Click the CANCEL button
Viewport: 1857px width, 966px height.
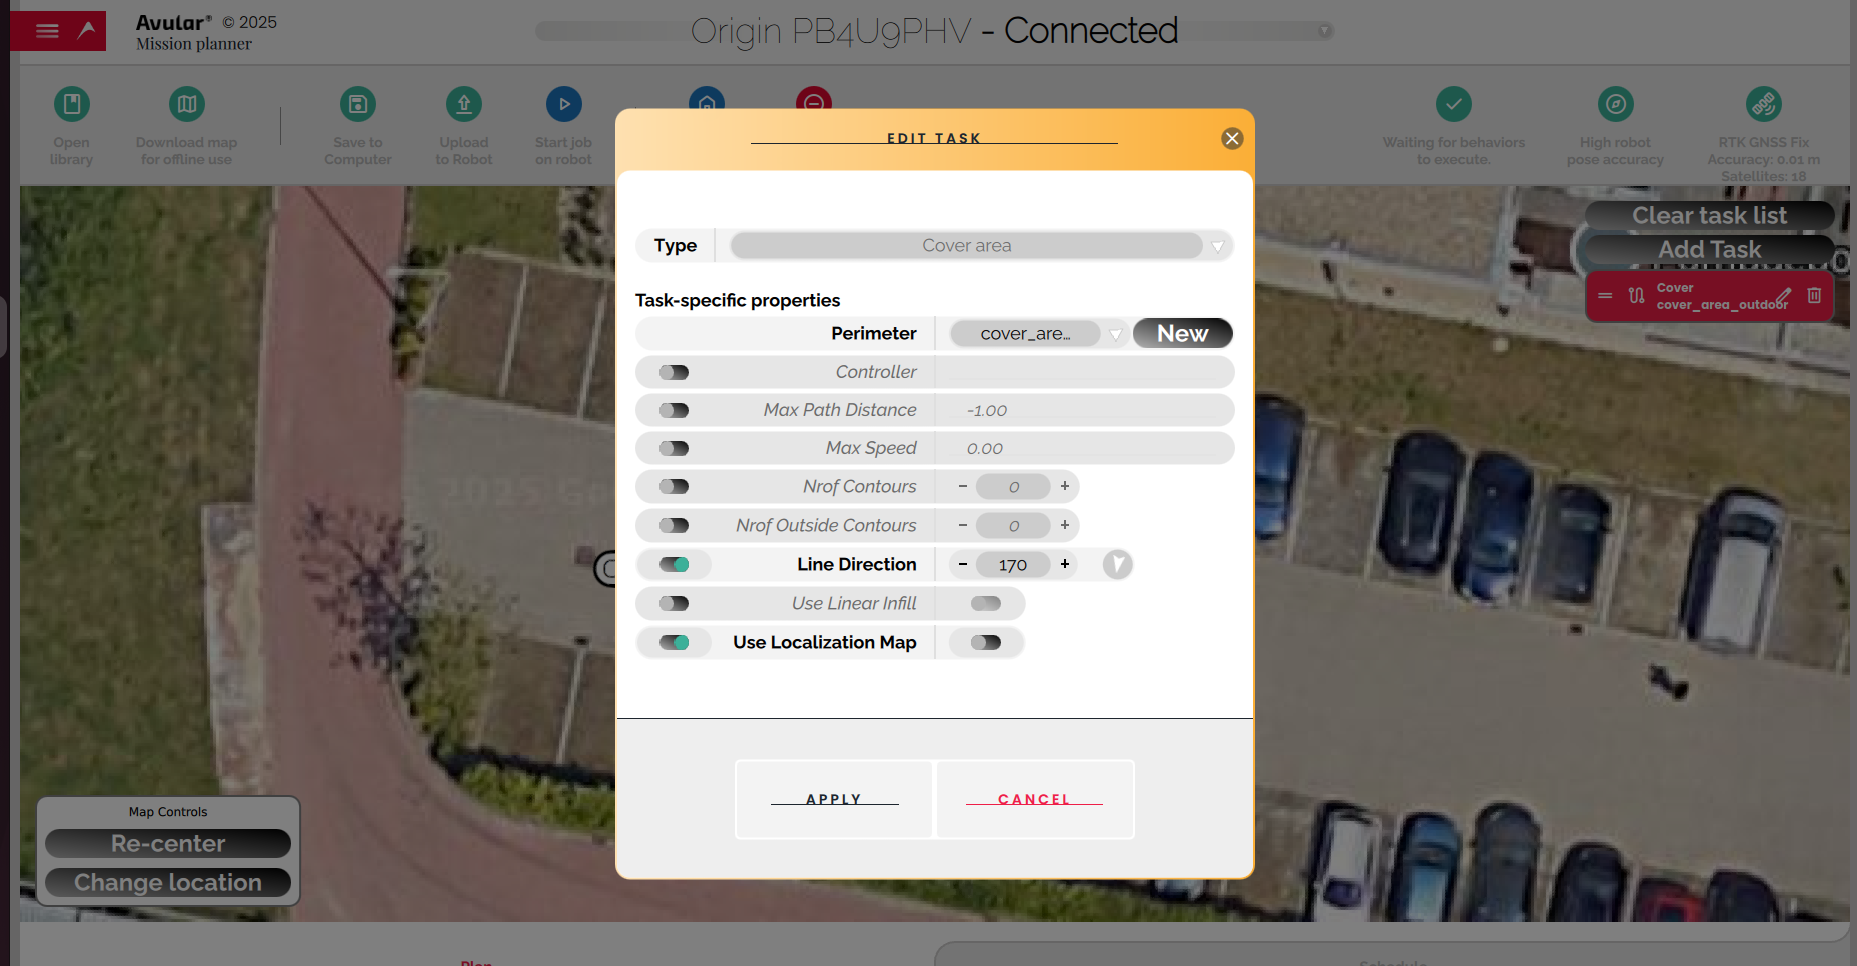coord(1035,799)
